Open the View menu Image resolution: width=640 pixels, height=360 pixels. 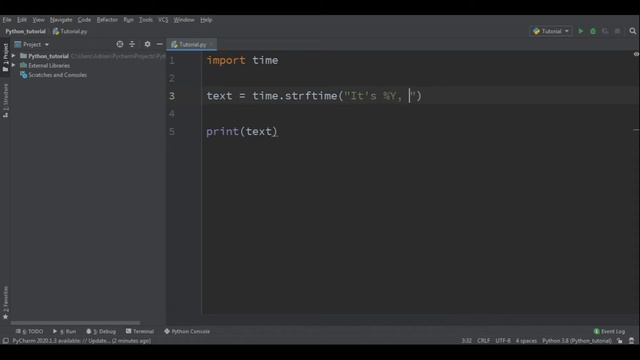(x=38, y=20)
